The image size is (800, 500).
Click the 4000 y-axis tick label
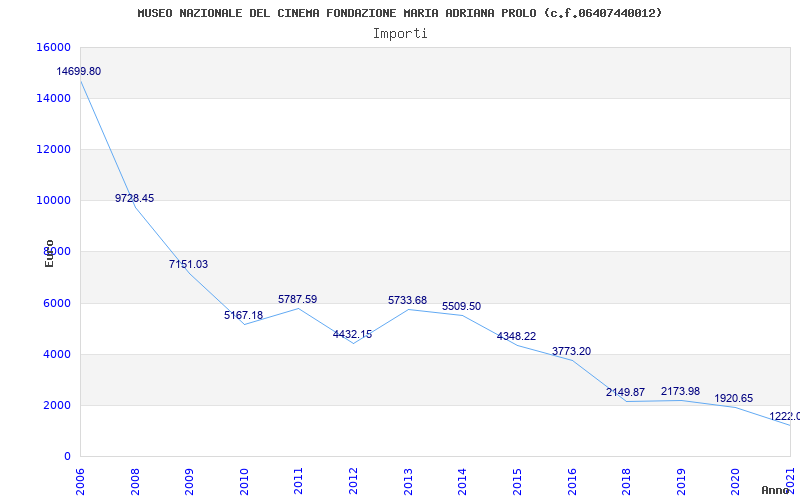point(57,355)
